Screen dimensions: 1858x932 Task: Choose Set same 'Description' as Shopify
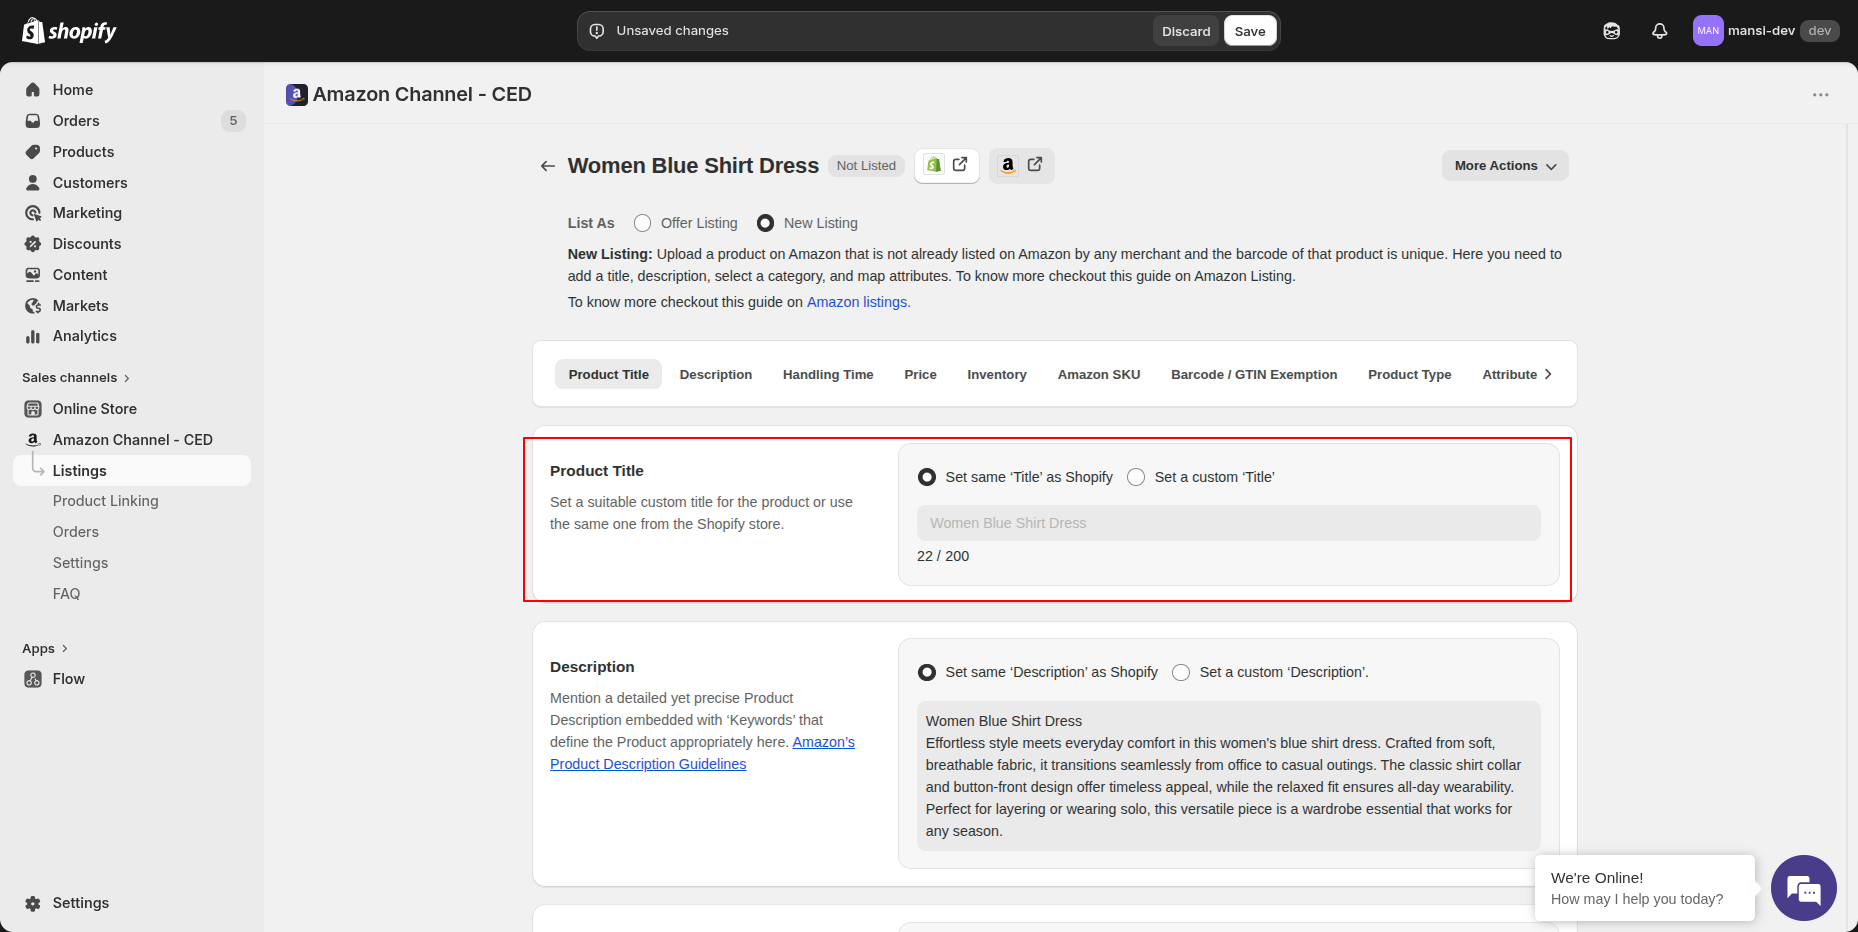point(927,672)
